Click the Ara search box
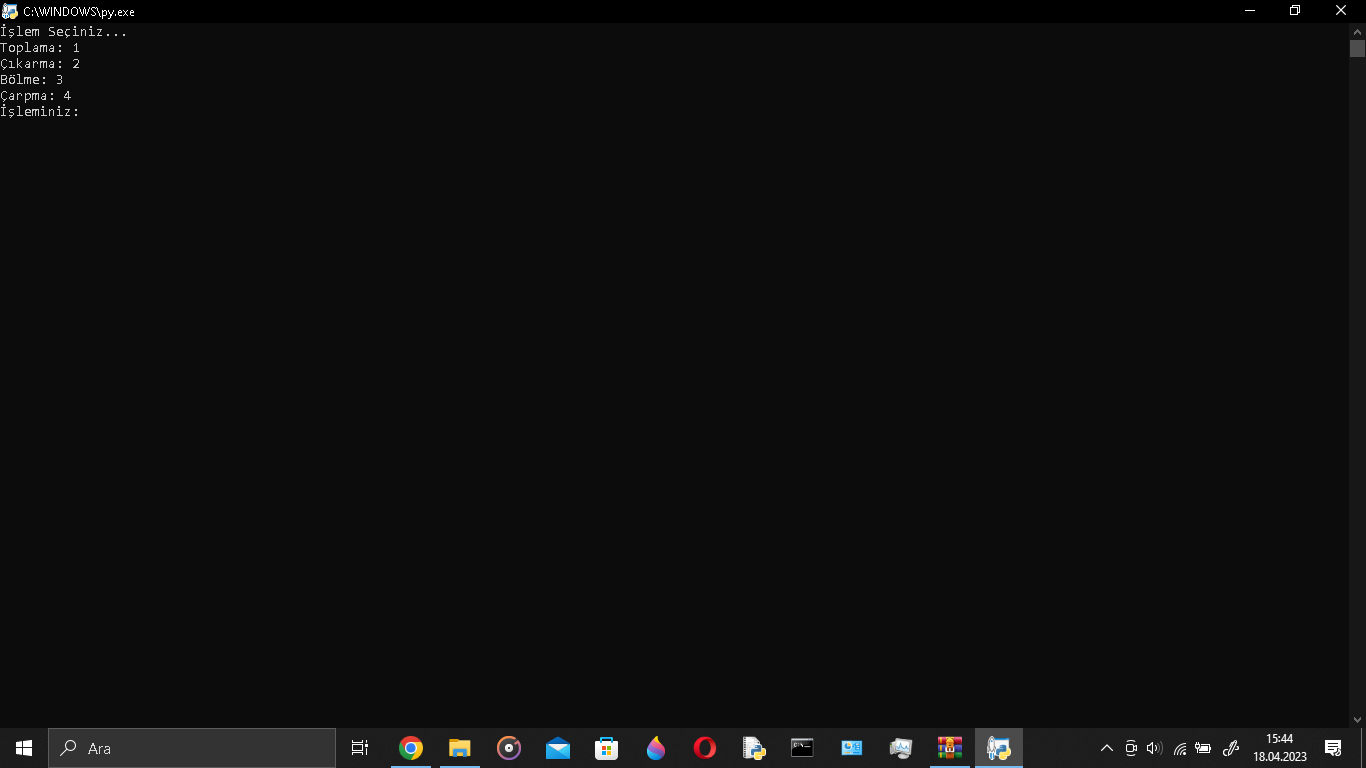Image resolution: width=1366 pixels, height=768 pixels. click(192, 748)
